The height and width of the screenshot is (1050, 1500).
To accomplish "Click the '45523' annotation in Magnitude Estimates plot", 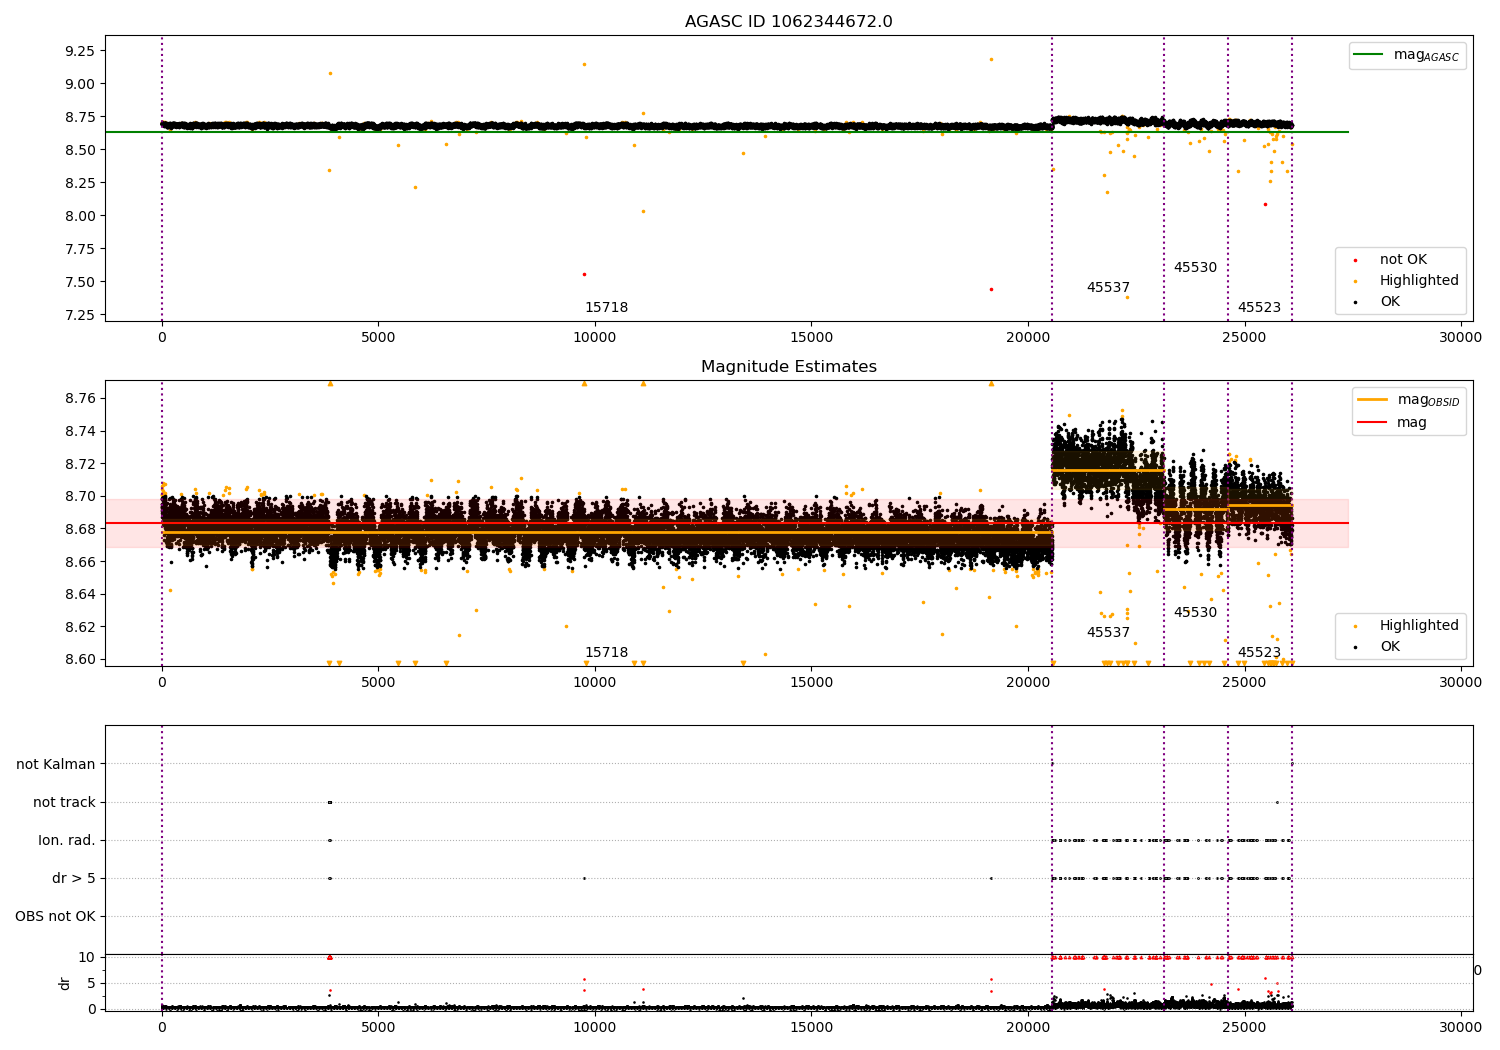I will 1259,653.
